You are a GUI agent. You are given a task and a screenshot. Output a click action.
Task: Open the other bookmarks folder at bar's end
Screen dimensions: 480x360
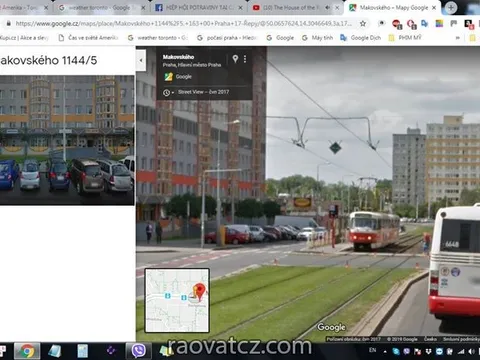[x=473, y=38]
